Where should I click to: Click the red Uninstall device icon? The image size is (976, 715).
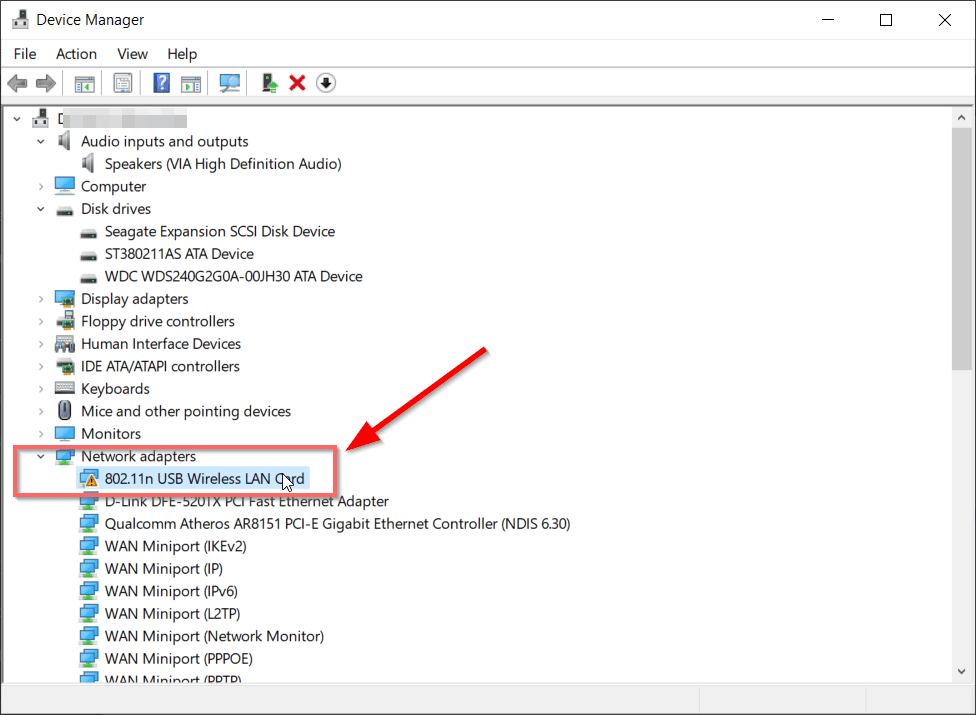[296, 82]
